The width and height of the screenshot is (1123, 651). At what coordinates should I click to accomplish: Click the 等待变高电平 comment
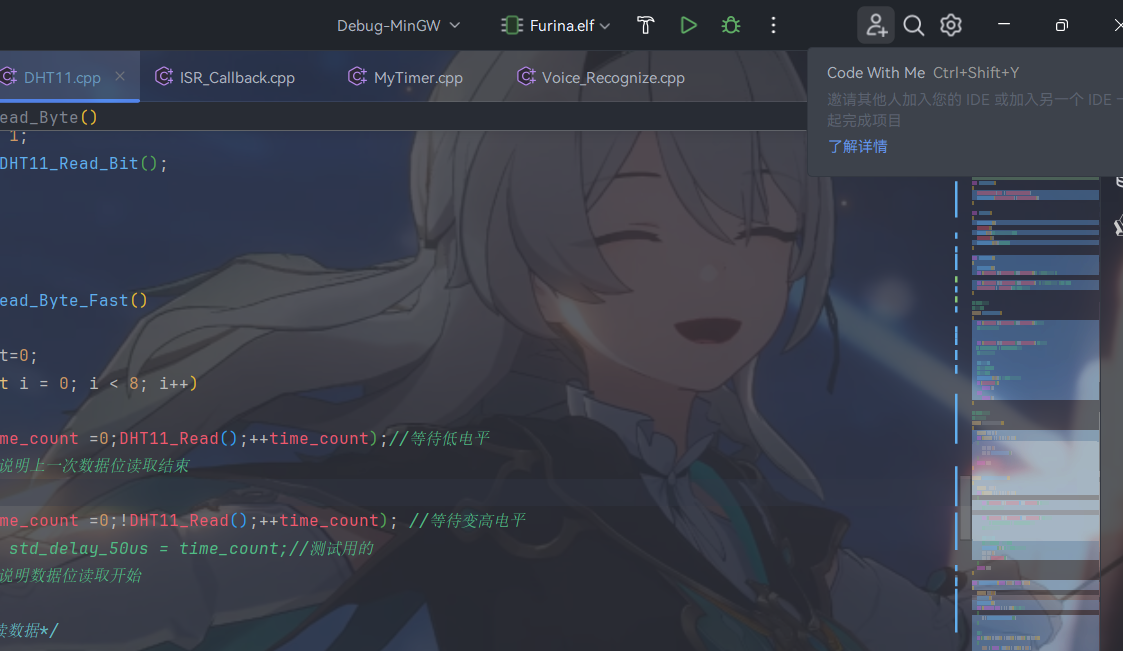click(467, 521)
